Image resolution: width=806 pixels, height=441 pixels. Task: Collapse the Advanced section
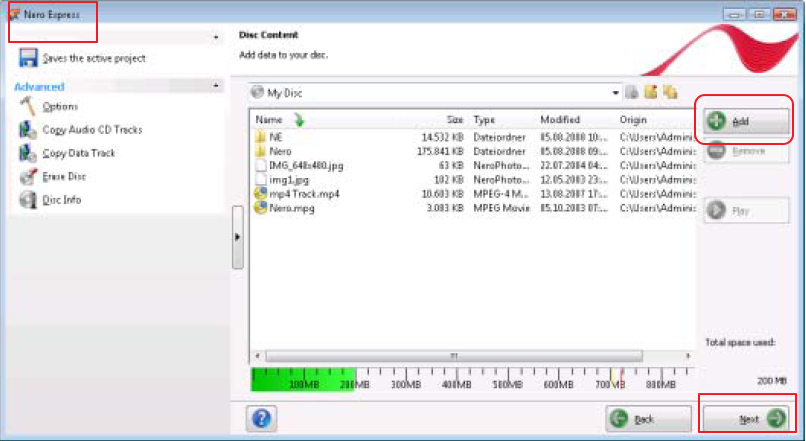(x=216, y=86)
